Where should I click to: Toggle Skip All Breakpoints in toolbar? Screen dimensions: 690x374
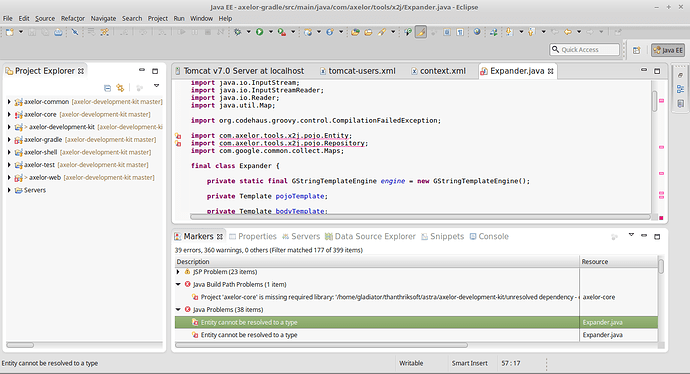coord(74,32)
